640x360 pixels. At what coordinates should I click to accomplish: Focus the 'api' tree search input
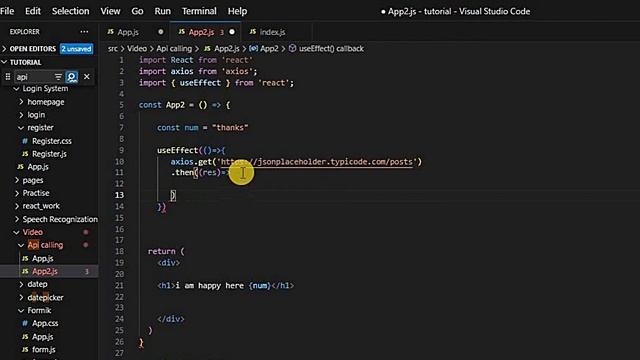[33, 77]
